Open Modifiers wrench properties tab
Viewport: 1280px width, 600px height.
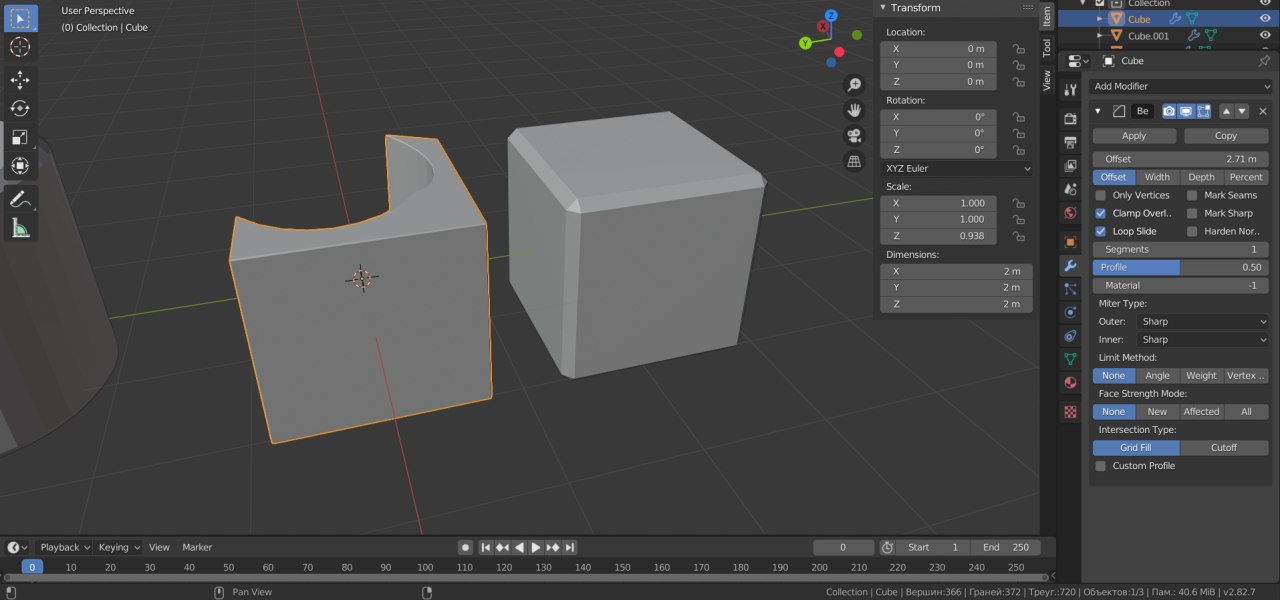pos(1070,266)
